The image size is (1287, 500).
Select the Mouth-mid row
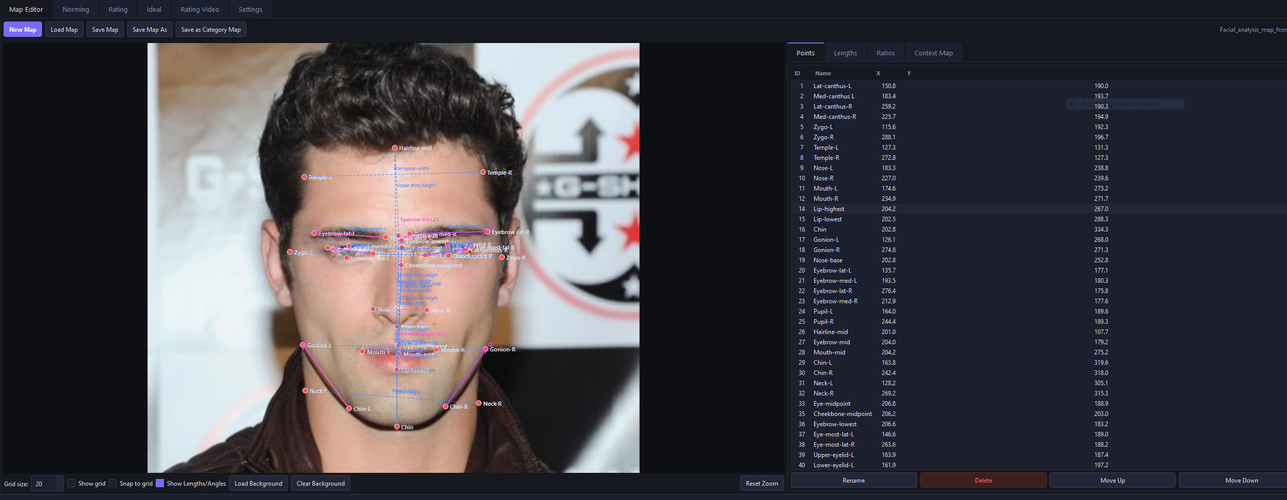pos(1038,352)
